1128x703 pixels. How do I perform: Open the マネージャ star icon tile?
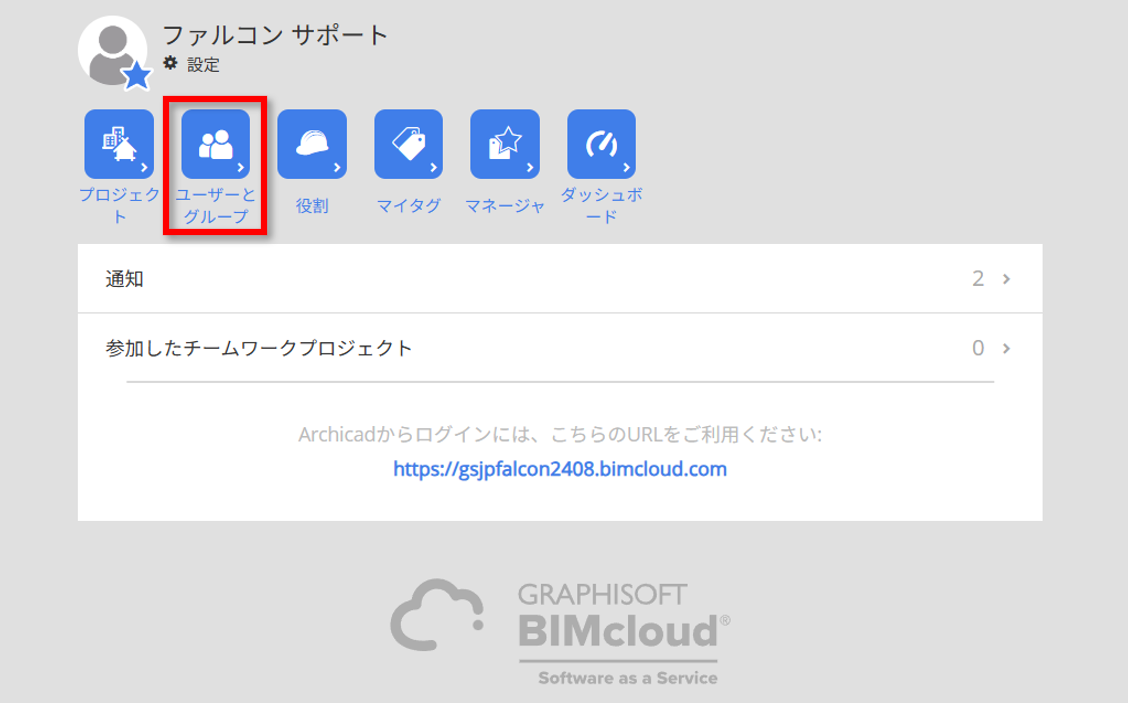[505, 144]
